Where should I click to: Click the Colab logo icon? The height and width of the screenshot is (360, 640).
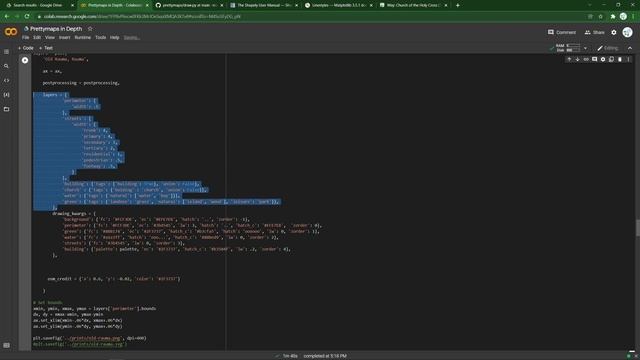tap(11, 32)
